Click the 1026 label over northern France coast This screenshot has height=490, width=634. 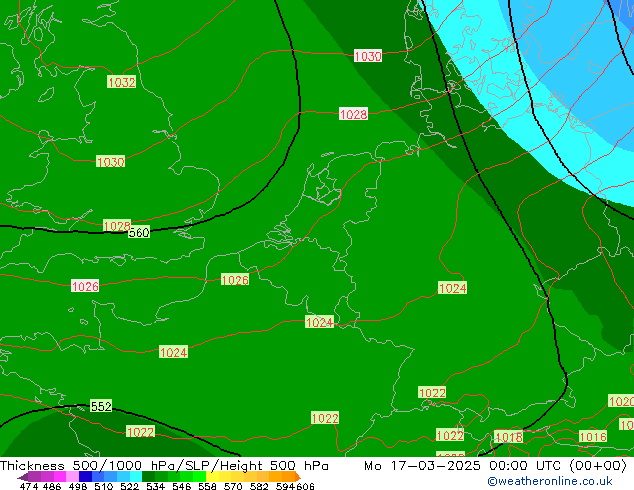(235, 279)
